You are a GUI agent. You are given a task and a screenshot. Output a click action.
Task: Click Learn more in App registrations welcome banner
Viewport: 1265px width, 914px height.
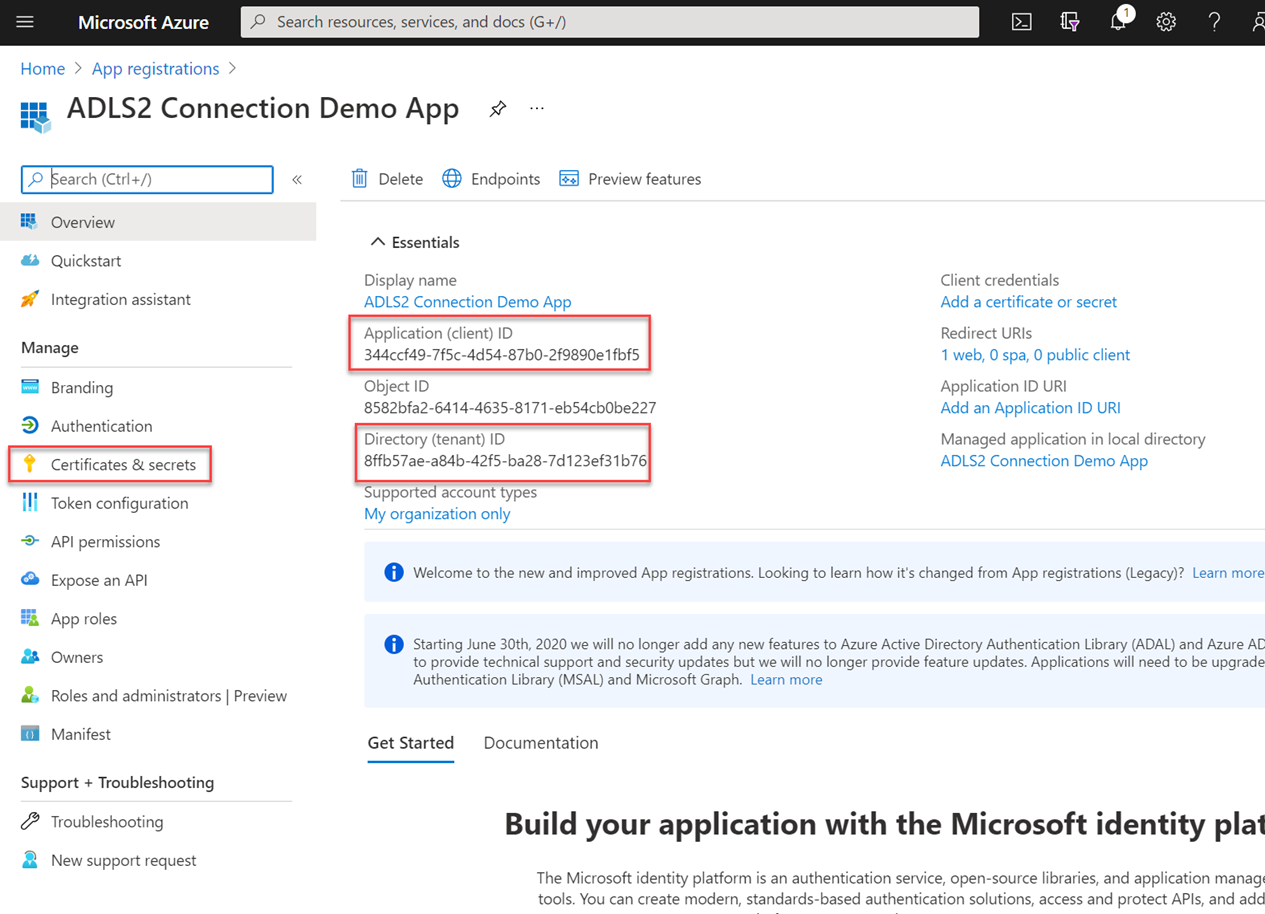[x=1228, y=573]
